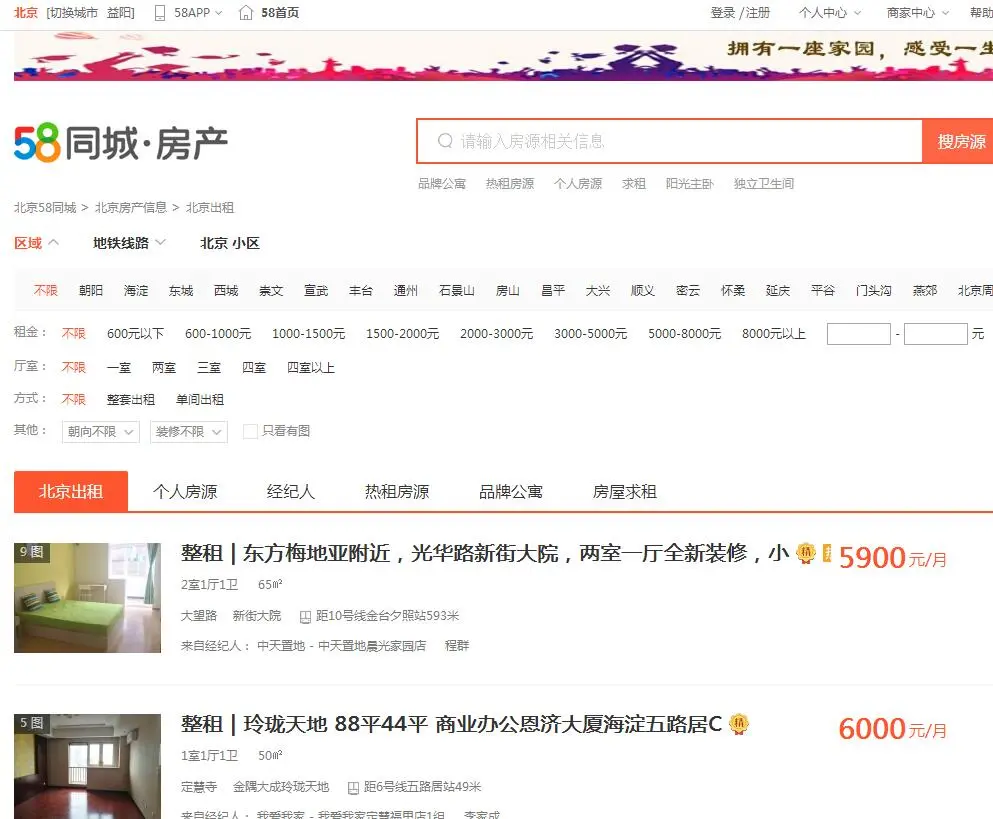Image resolution: width=993 pixels, height=819 pixels.
Task: Click the 独立卫生间 quick search link
Action: pos(764,184)
